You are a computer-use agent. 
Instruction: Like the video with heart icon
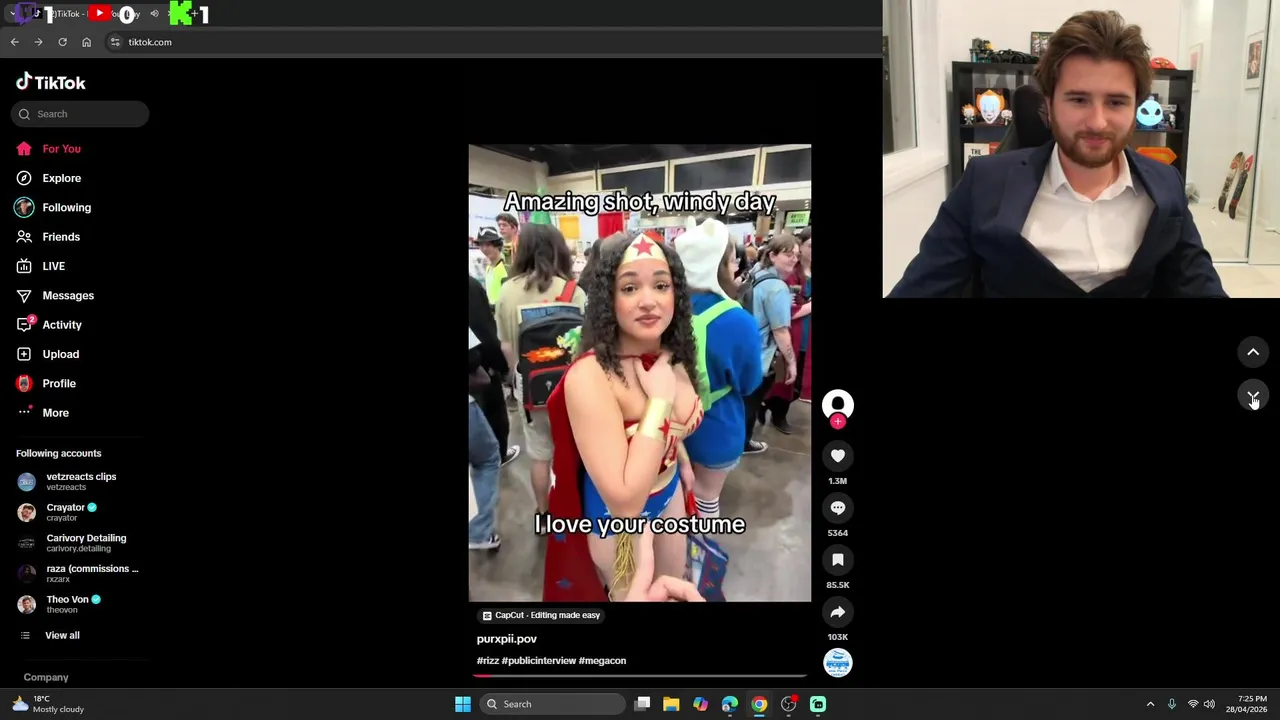click(x=838, y=456)
